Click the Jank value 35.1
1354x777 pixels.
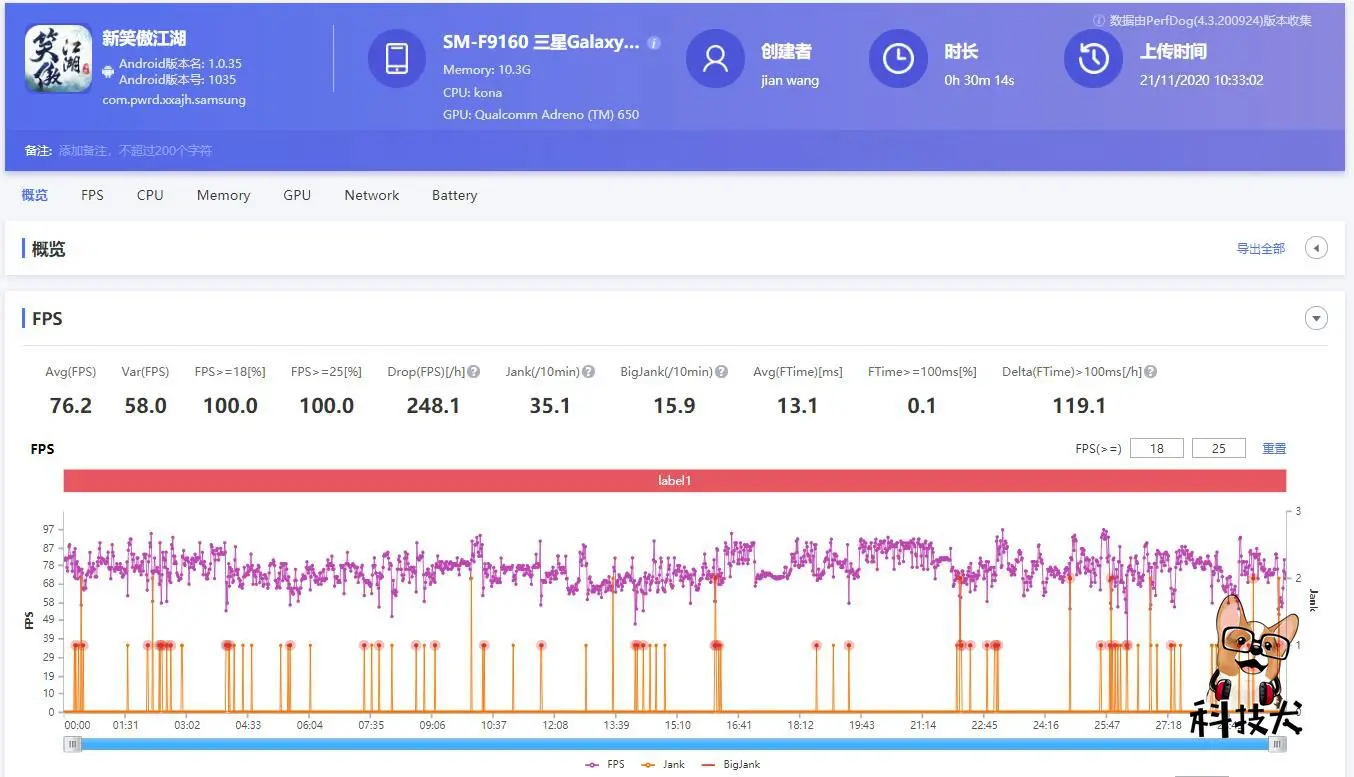(550, 406)
